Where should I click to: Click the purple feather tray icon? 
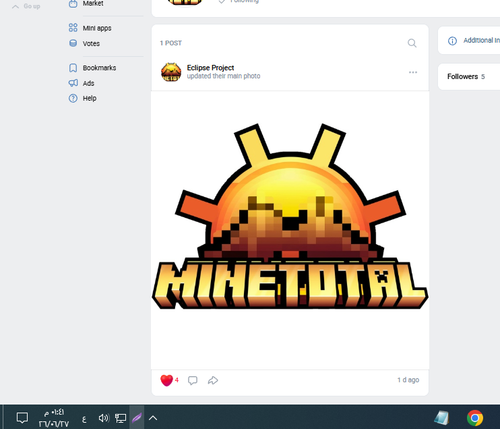pyautogui.click(x=137, y=417)
